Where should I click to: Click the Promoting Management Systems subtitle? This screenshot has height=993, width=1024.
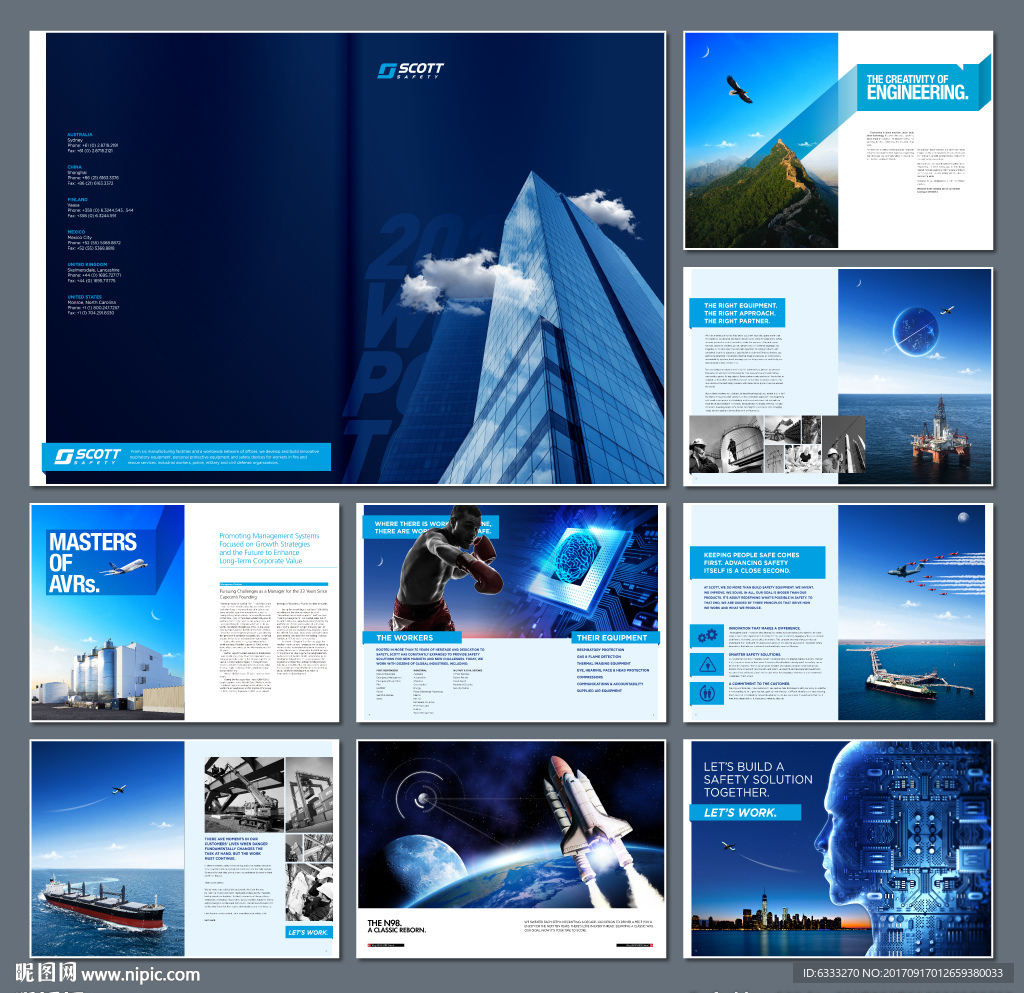point(268,548)
